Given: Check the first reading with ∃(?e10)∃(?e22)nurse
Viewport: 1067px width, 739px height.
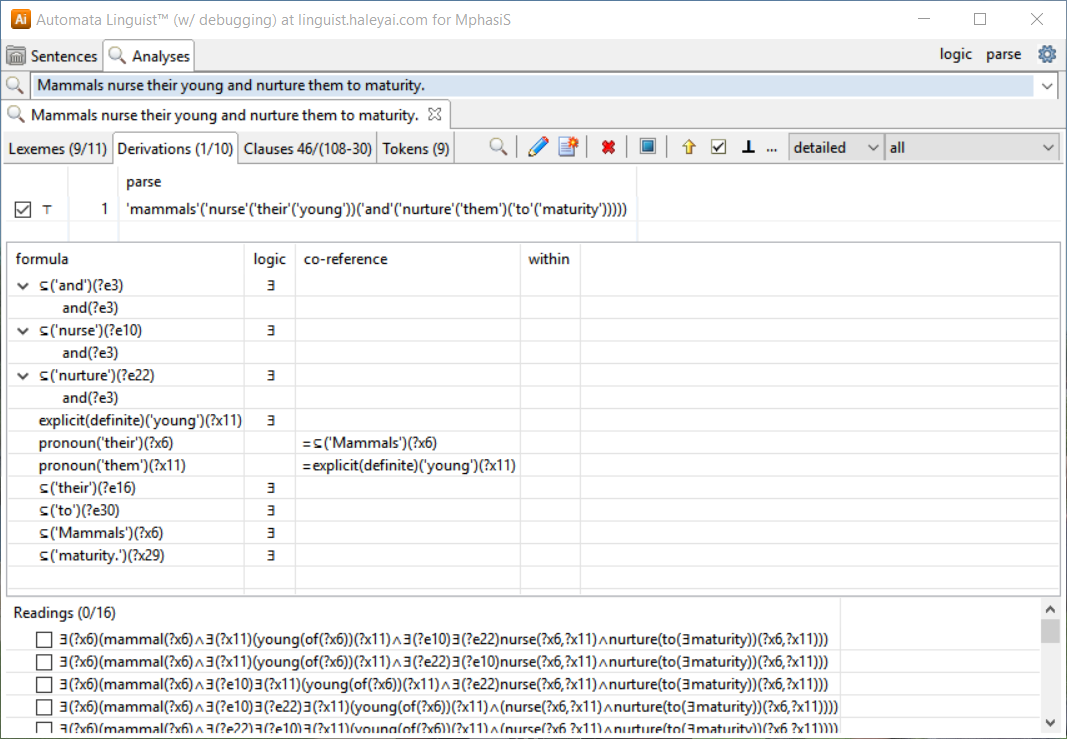Looking at the screenshot, I should [x=44, y=640].
